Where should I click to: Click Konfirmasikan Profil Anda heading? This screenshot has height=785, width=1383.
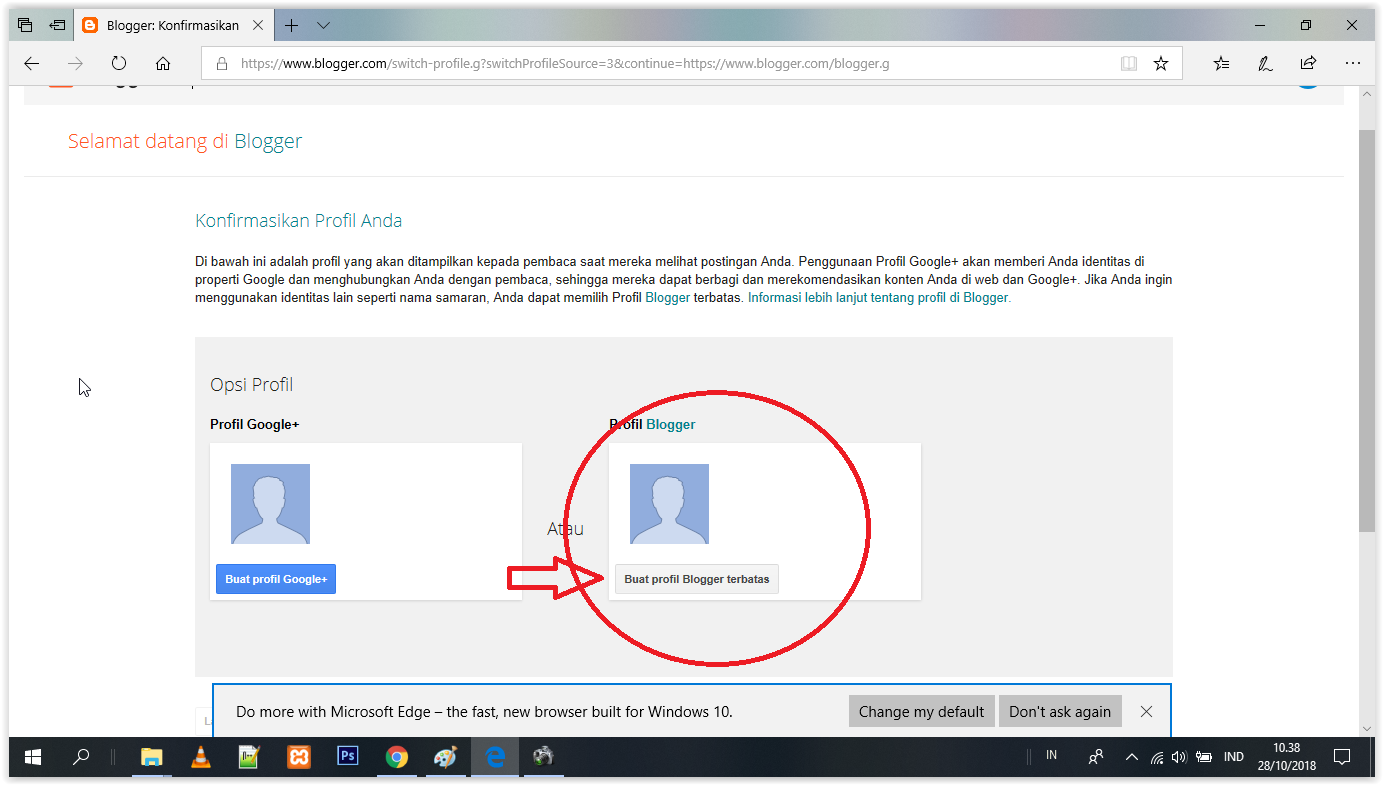(299, 221)
